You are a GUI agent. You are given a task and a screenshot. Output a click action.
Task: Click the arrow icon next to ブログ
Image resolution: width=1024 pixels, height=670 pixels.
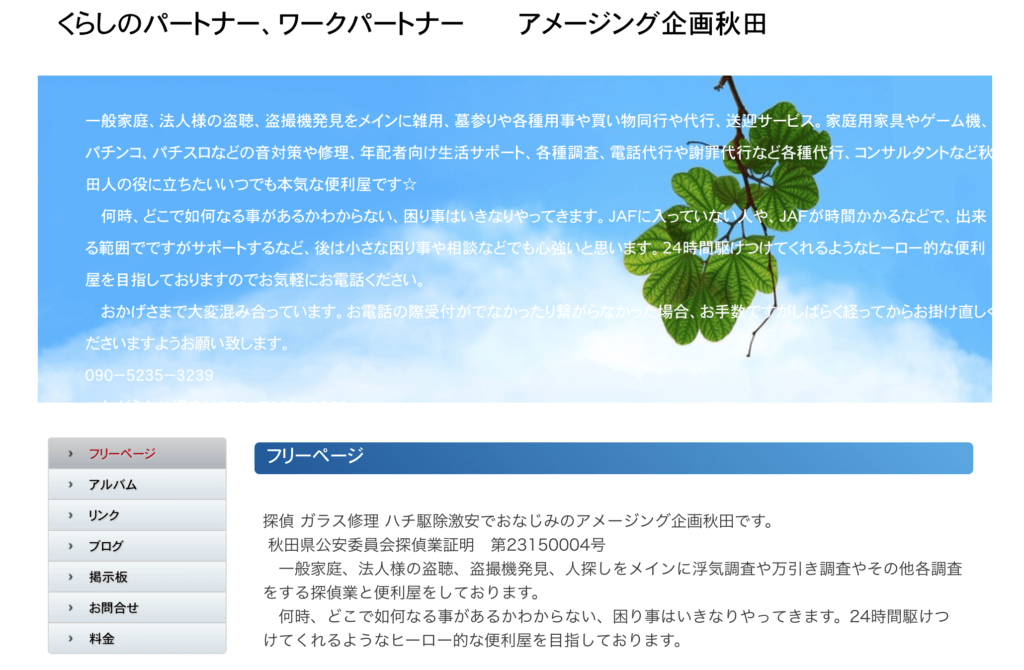68,546
